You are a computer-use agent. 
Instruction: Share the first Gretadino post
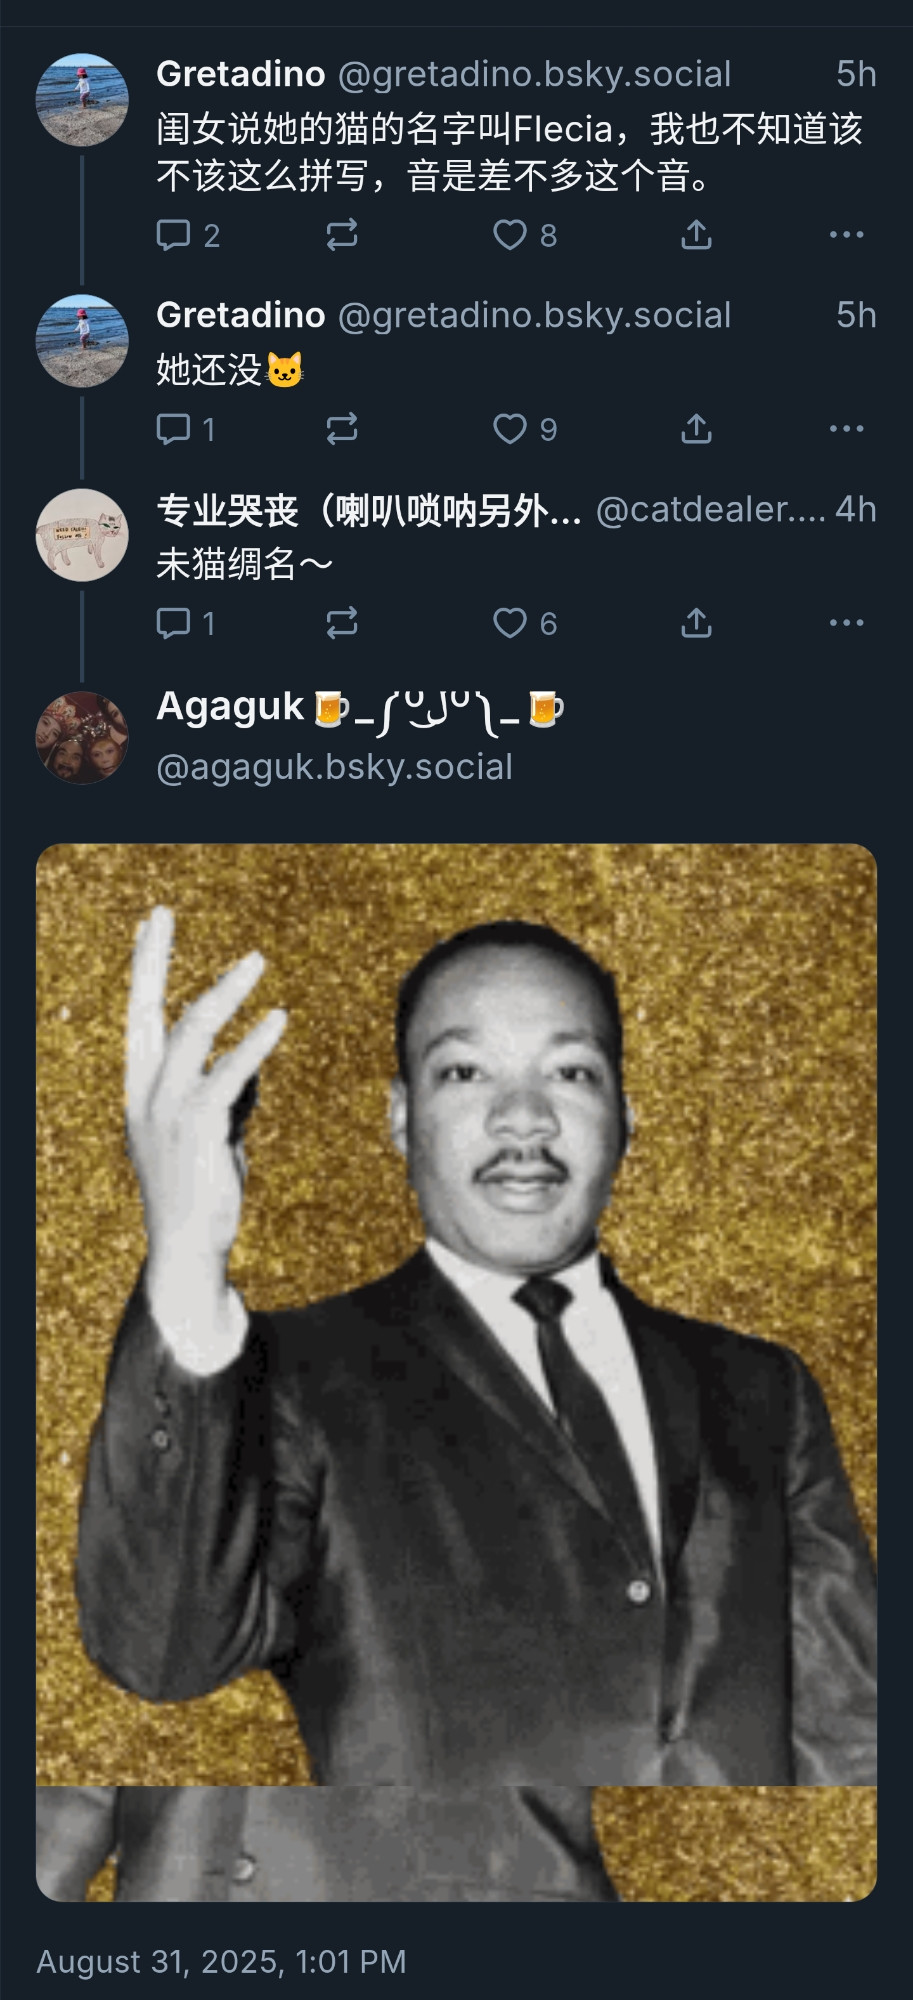pos(696,235)
